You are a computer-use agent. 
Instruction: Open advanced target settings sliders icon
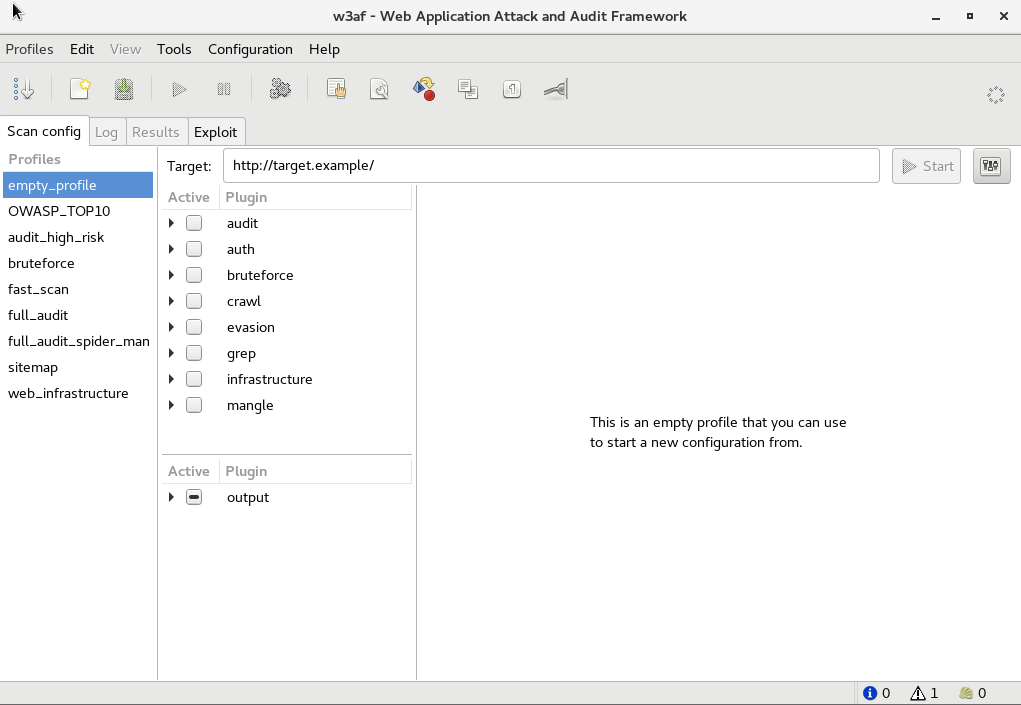[991, 166]
